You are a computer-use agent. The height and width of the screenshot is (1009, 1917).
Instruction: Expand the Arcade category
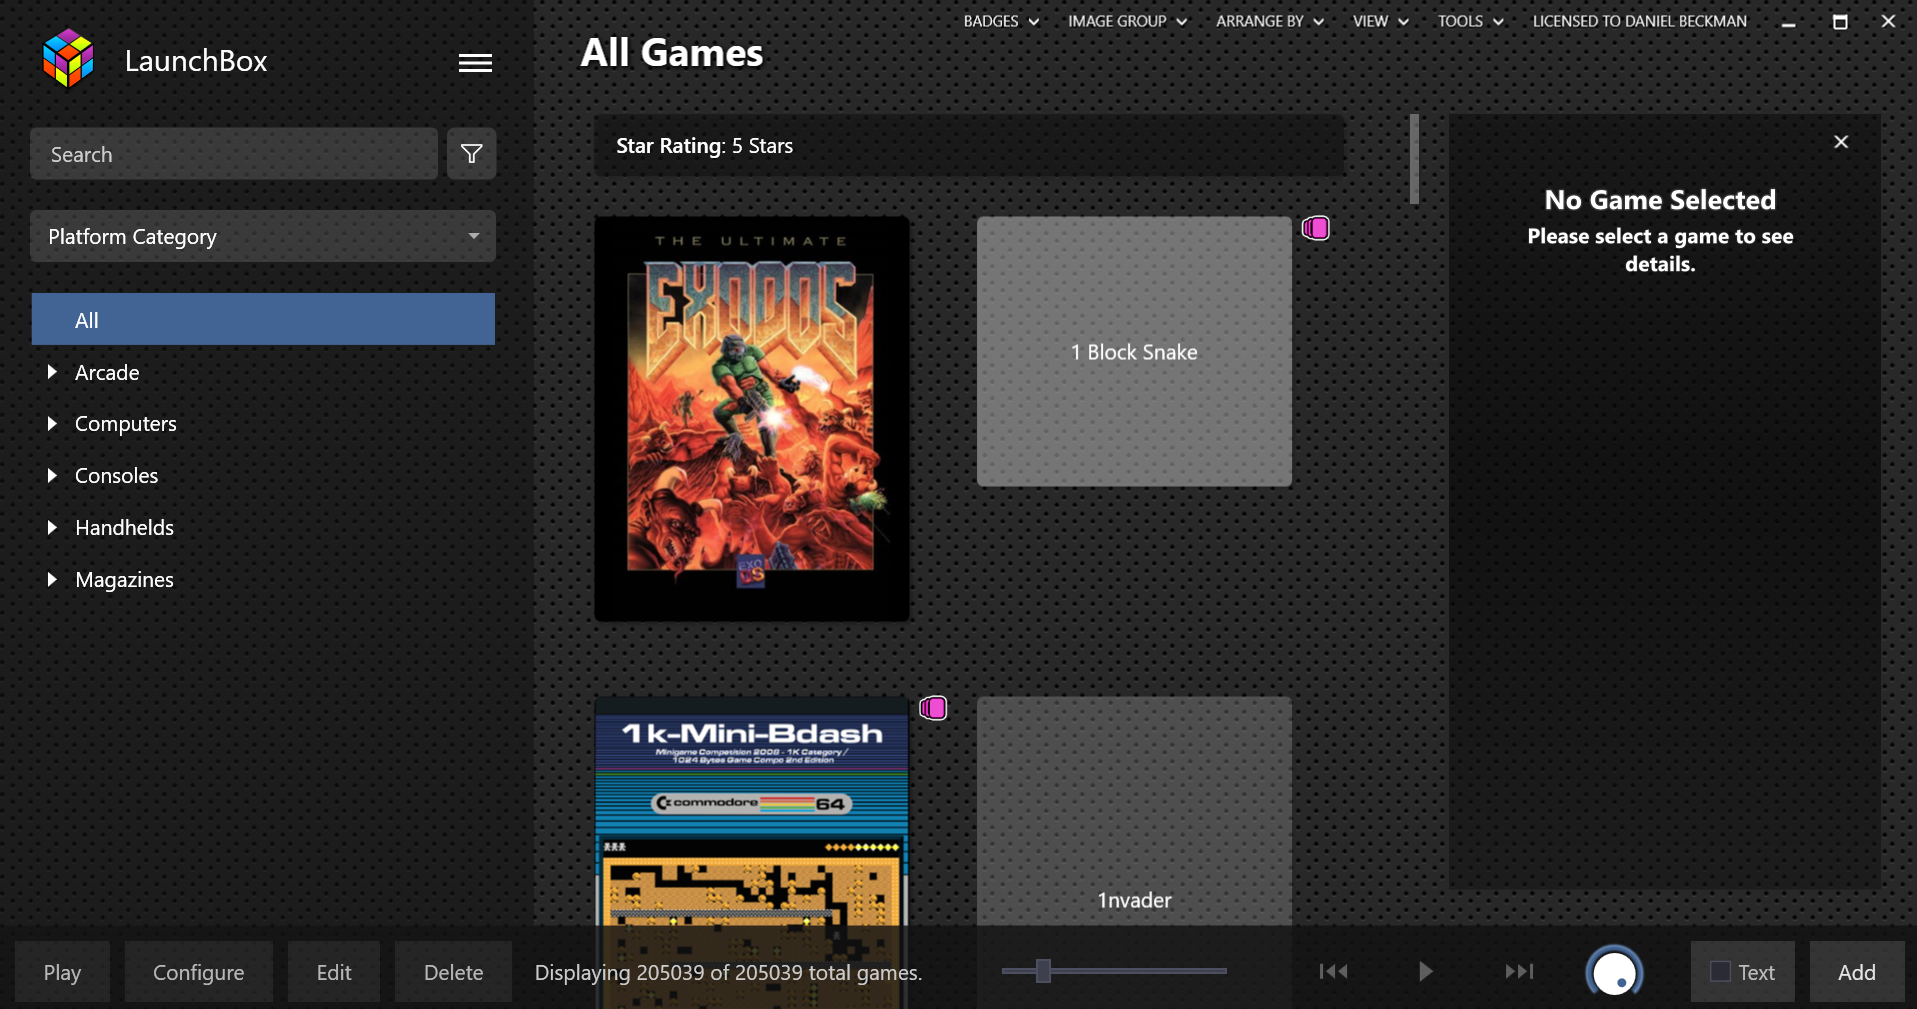[52, 372]
